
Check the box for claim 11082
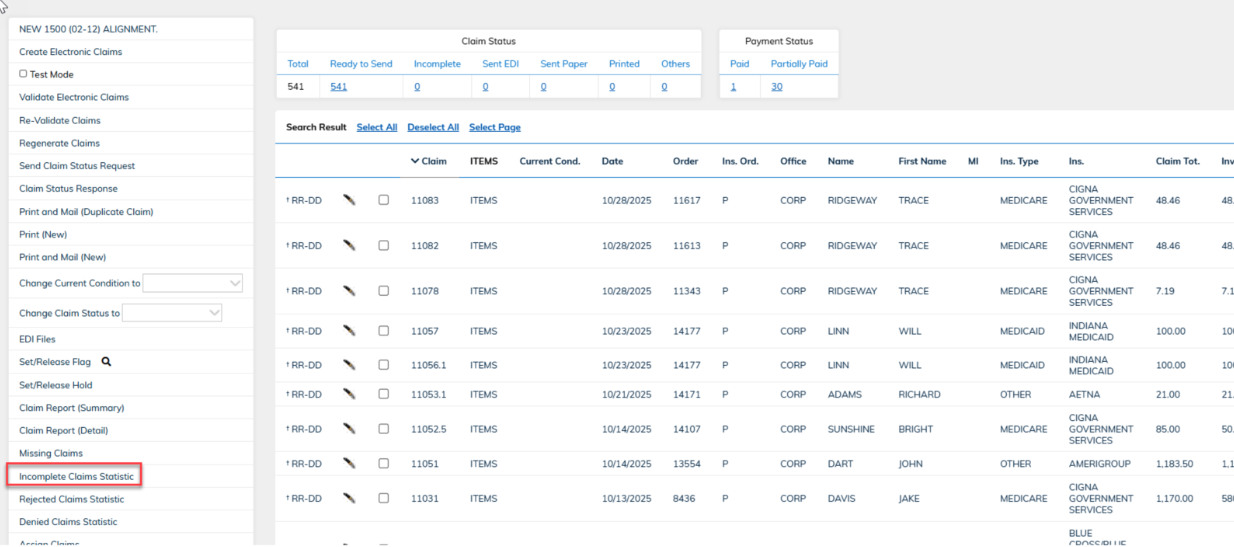tap(383, 246)
